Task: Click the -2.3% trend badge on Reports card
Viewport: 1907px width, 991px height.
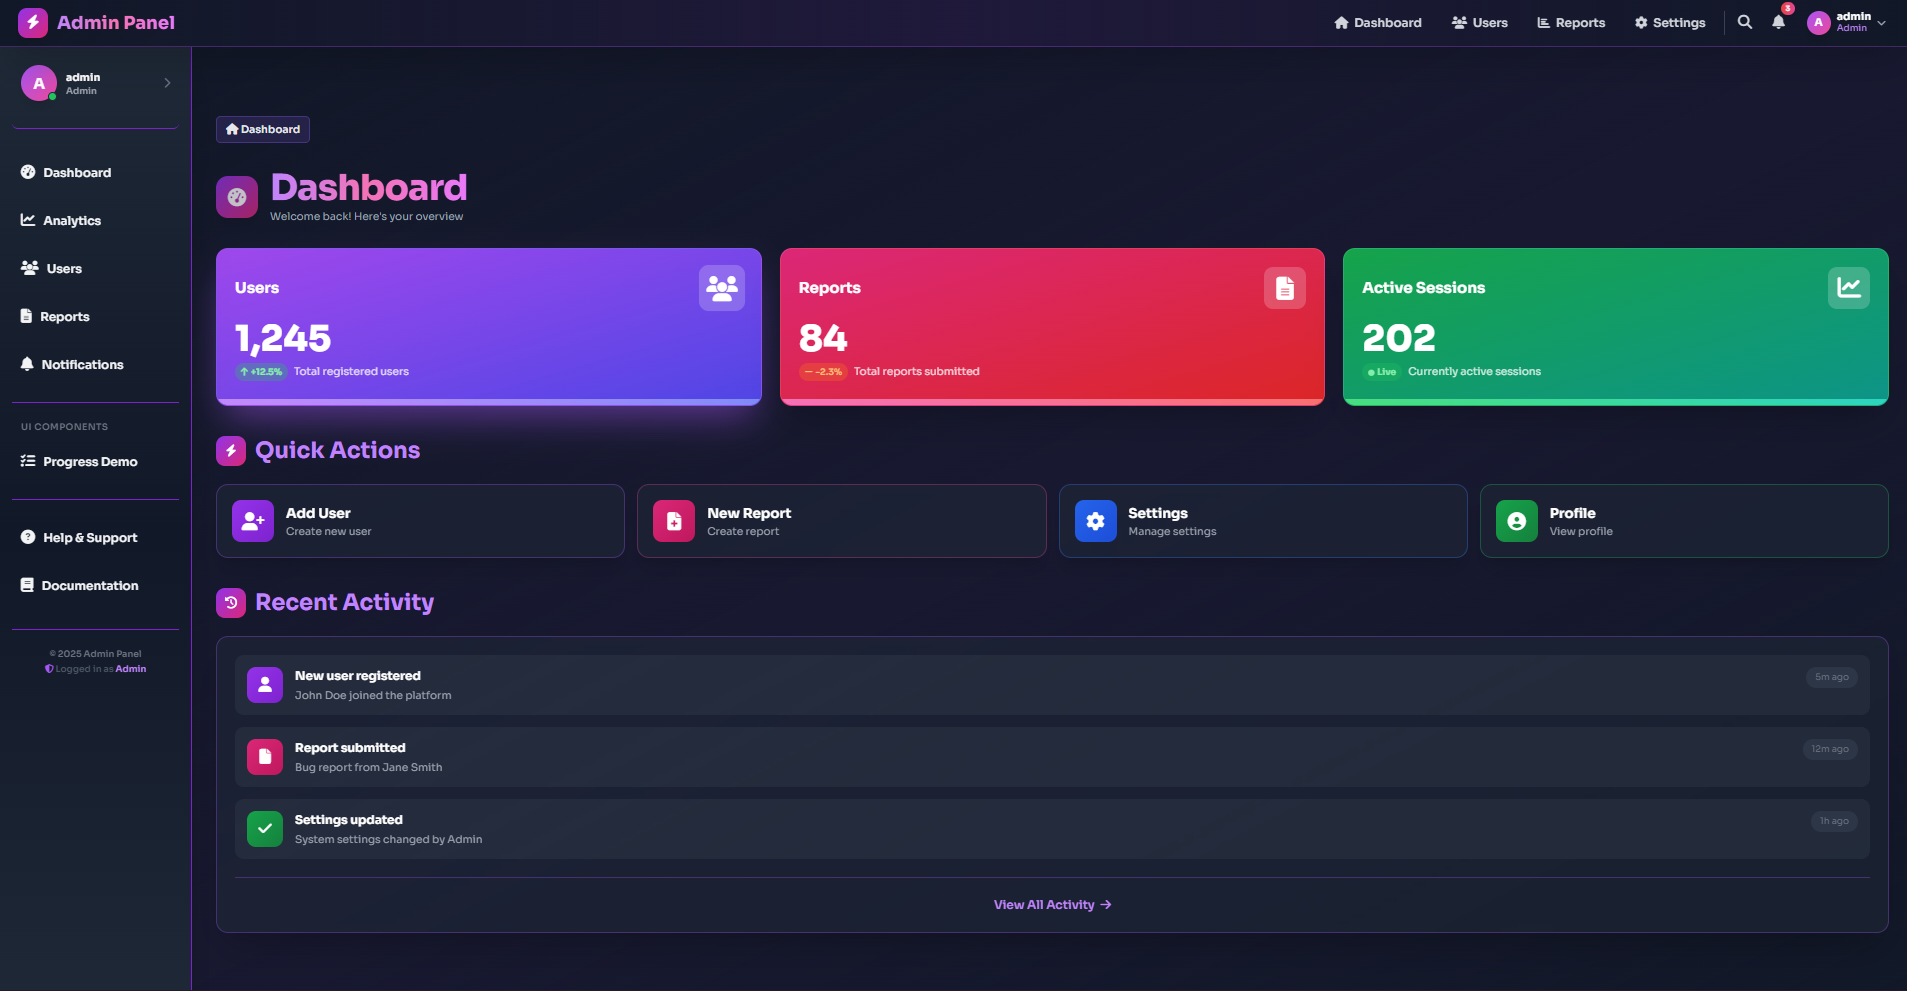Action: (x=822, y=371)
